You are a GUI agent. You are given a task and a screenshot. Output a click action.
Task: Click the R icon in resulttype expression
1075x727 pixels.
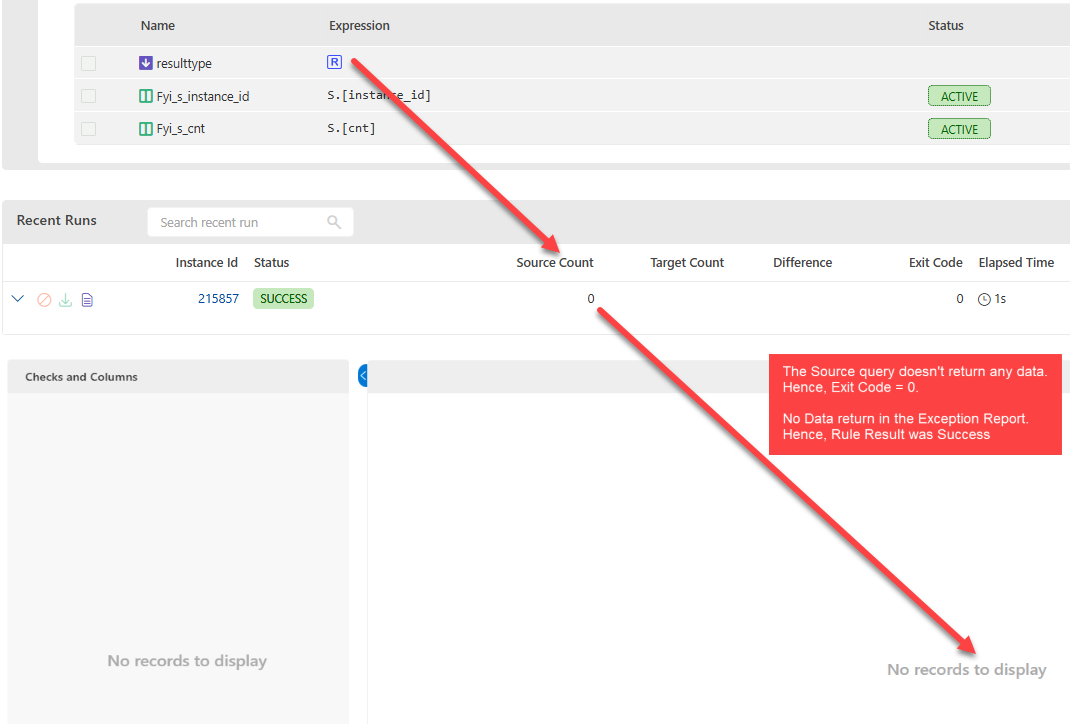[334, 62]
